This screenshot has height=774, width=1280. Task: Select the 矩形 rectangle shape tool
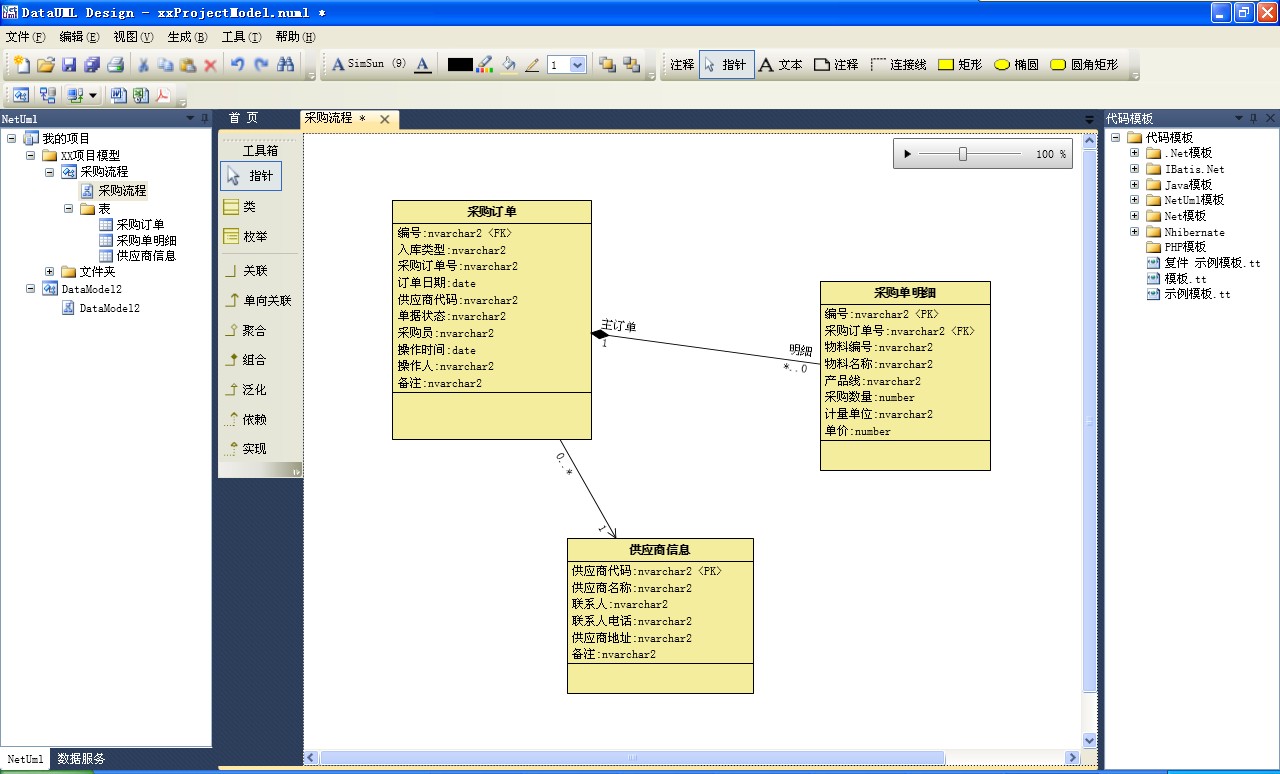[x=960, y=64]
